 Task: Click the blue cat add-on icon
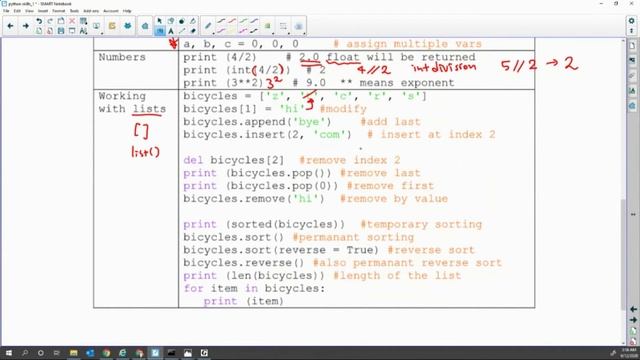[x=127, y=26]
